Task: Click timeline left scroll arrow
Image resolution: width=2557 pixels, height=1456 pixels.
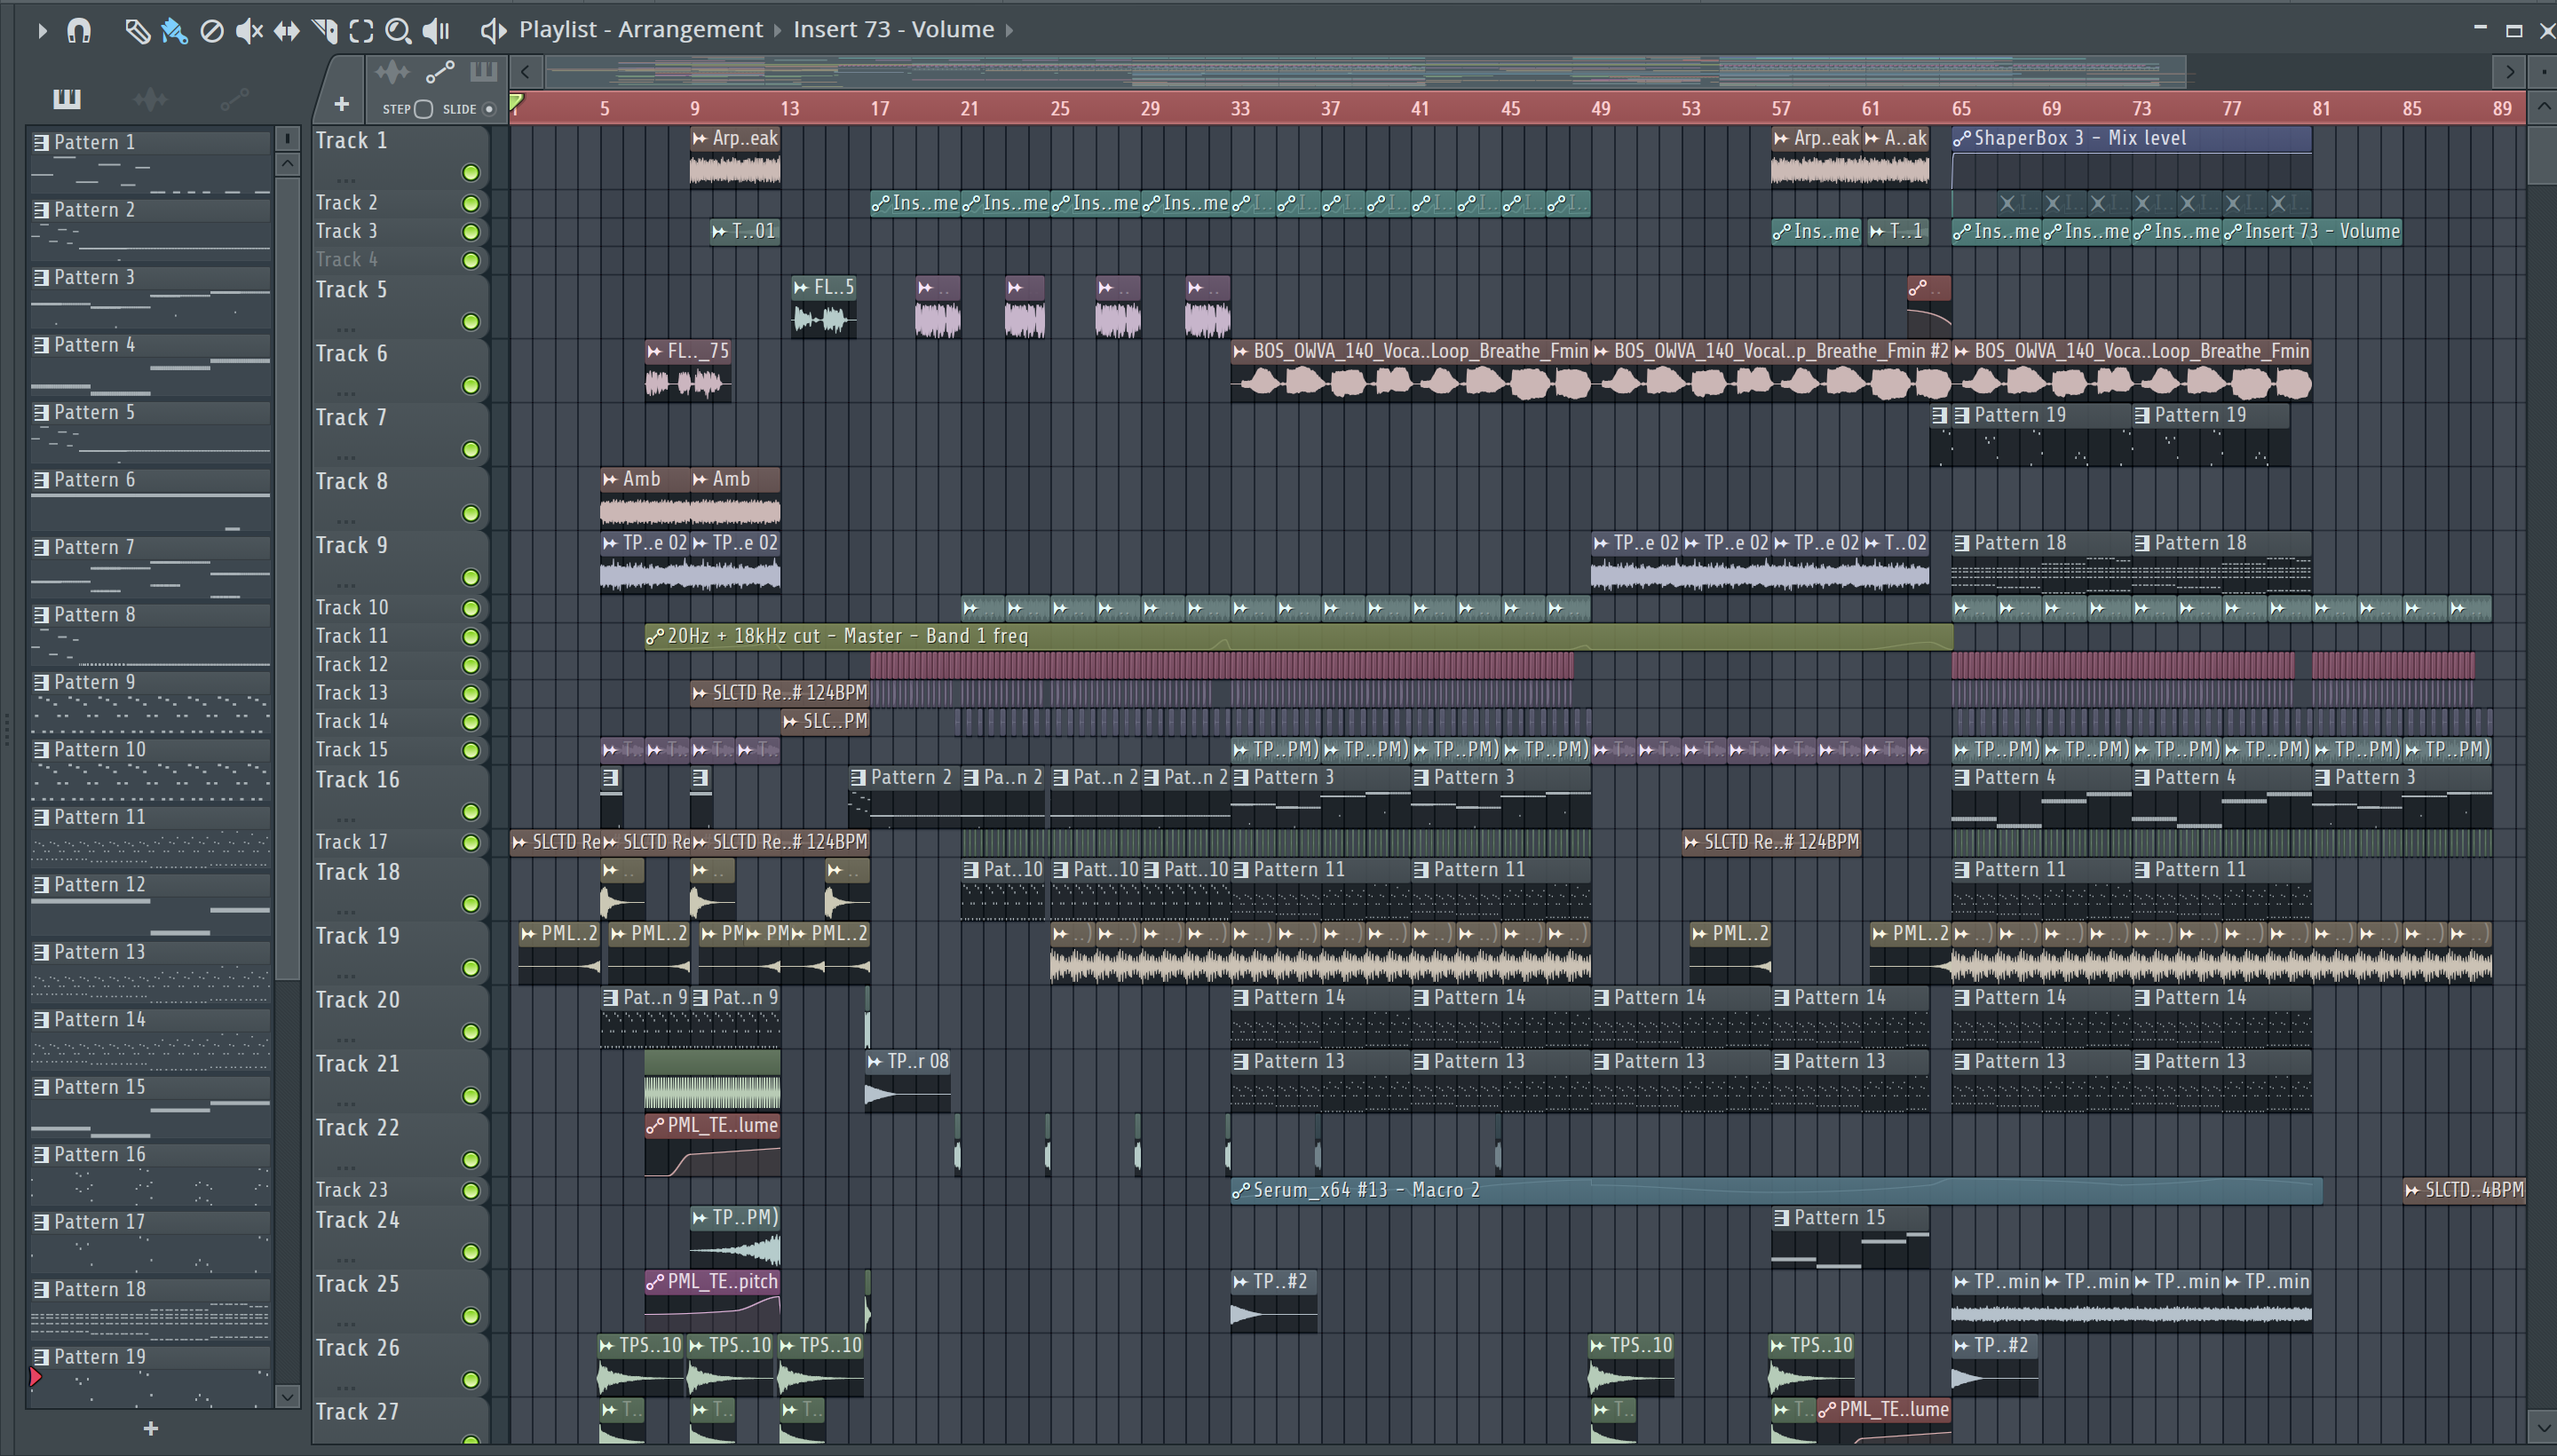Action: [526, 72]
